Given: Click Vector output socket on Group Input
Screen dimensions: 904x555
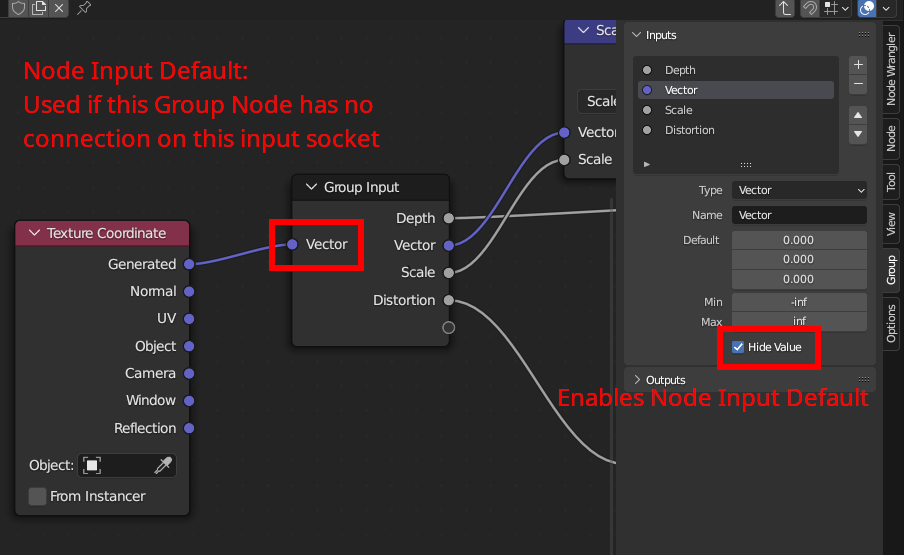Looking at the screenshot, I should 449,246.
